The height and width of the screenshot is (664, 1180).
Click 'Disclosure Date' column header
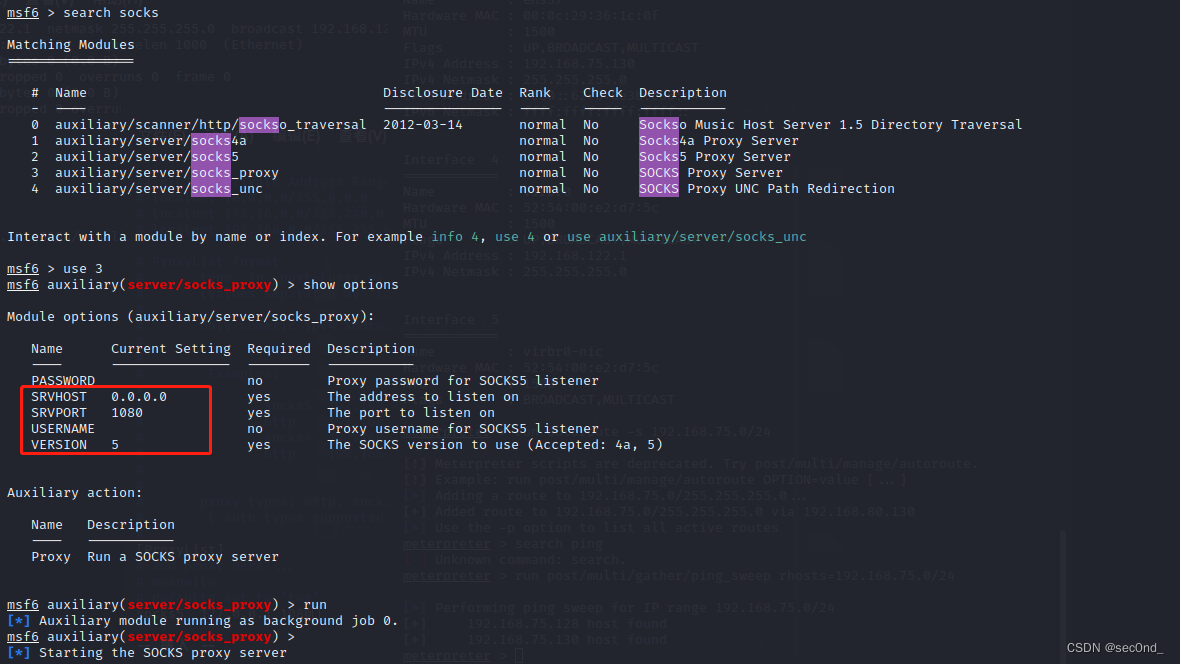pyautogui.click(x=442, y=93)
